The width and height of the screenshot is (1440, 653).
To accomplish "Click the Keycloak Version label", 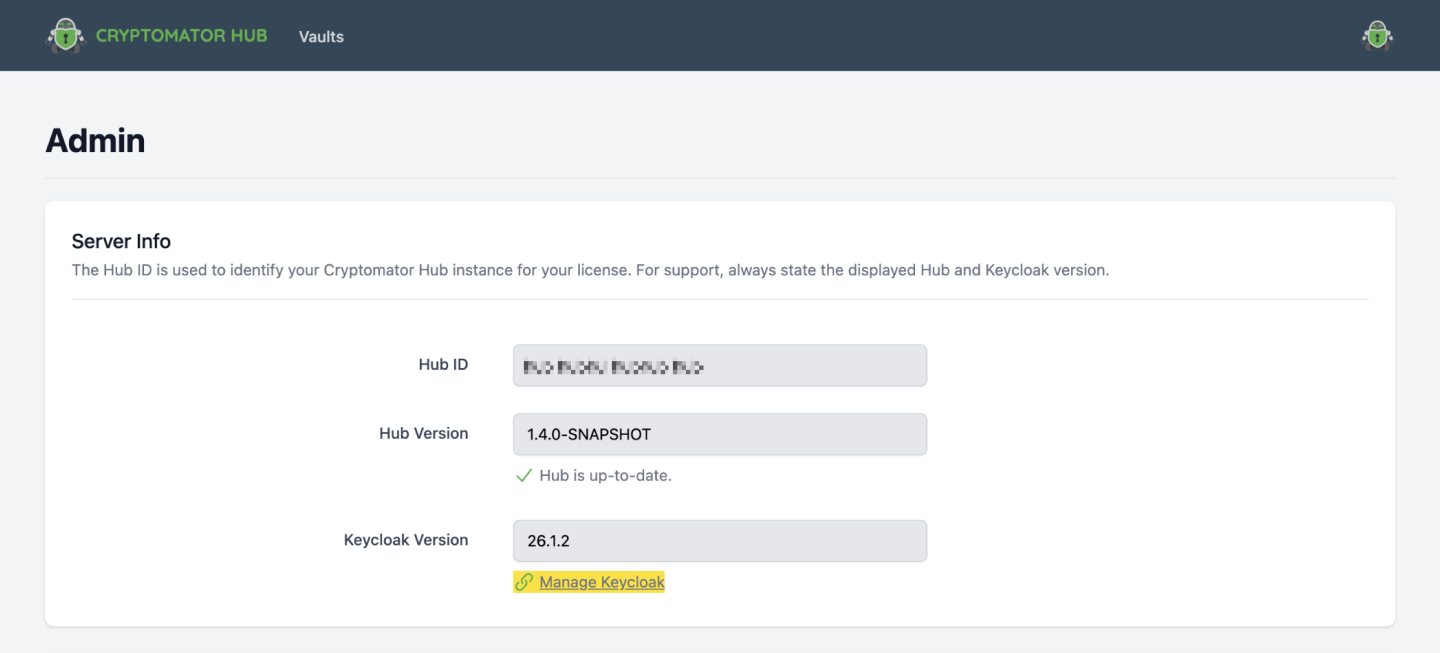I will 406,540.
